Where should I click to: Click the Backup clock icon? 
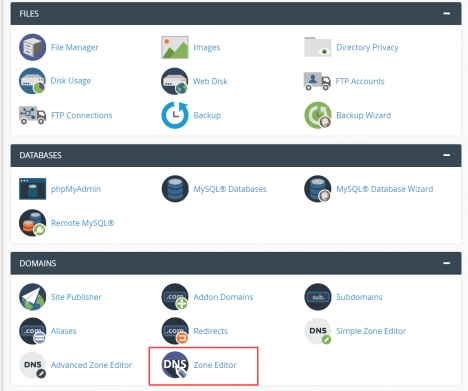(x=175, y=115)
